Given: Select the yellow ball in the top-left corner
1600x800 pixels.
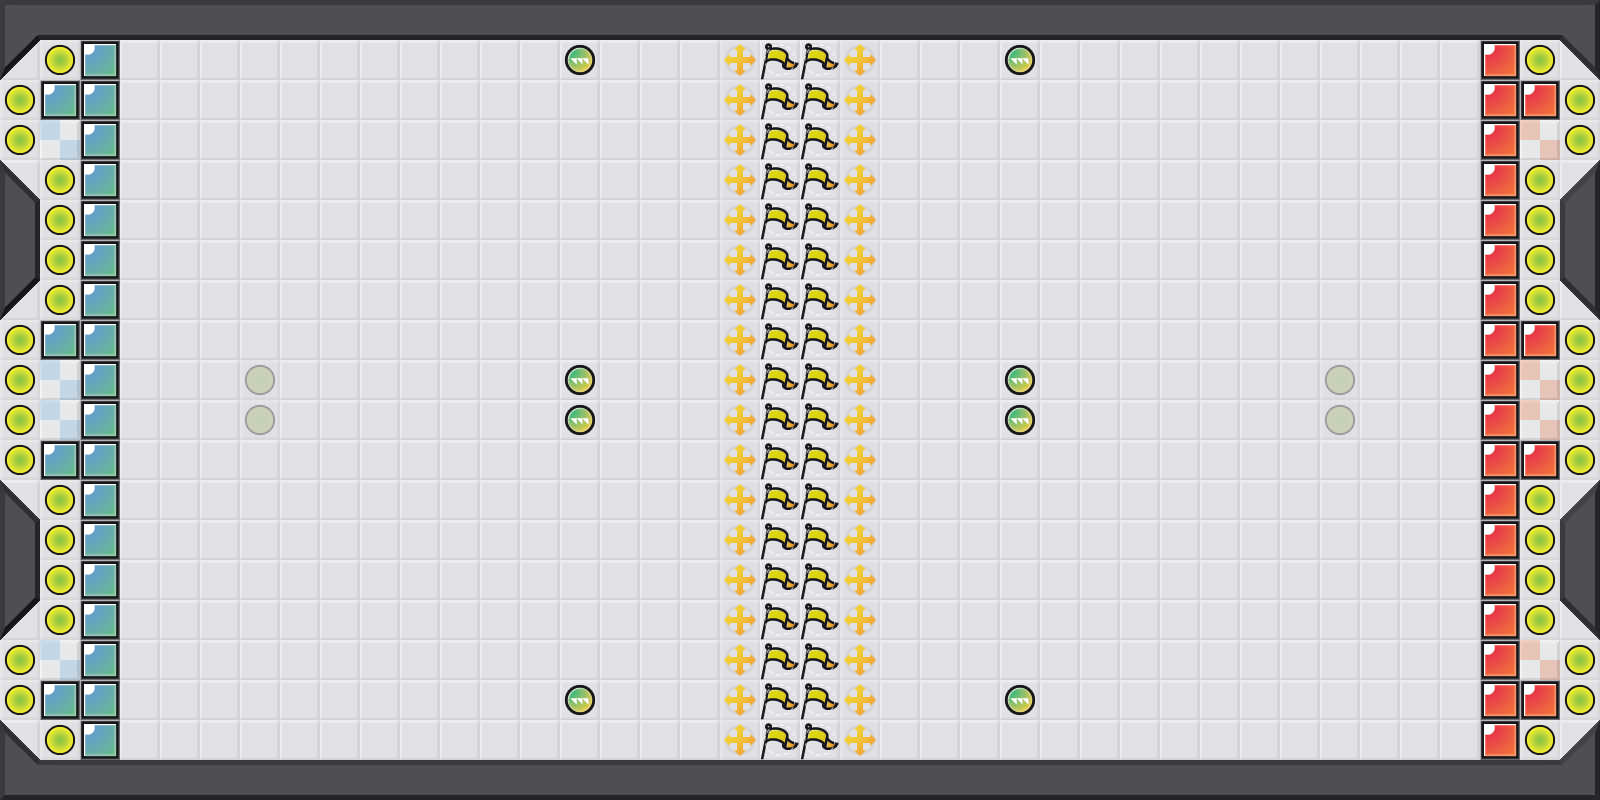Looking at the screenshot, I should tap(60, 60).
